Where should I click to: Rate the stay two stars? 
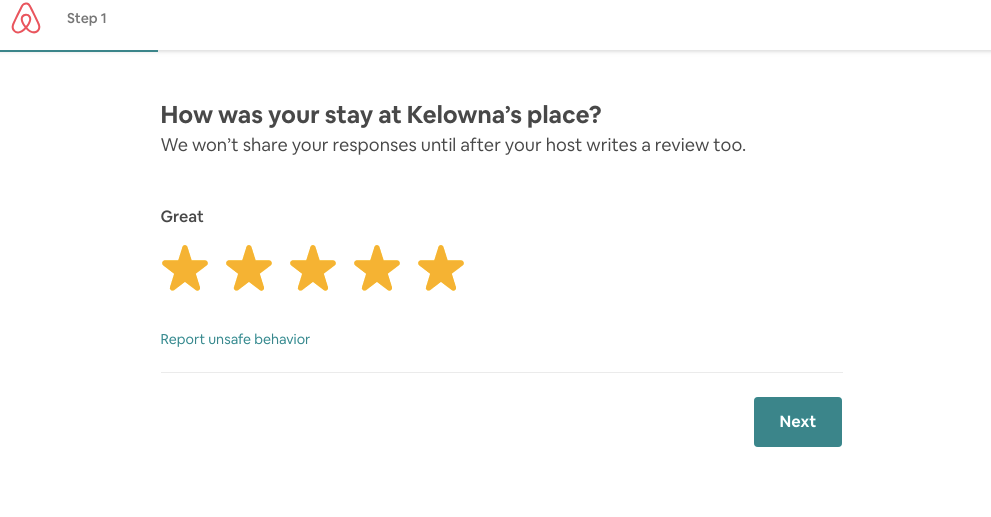[x=249, y=269]
